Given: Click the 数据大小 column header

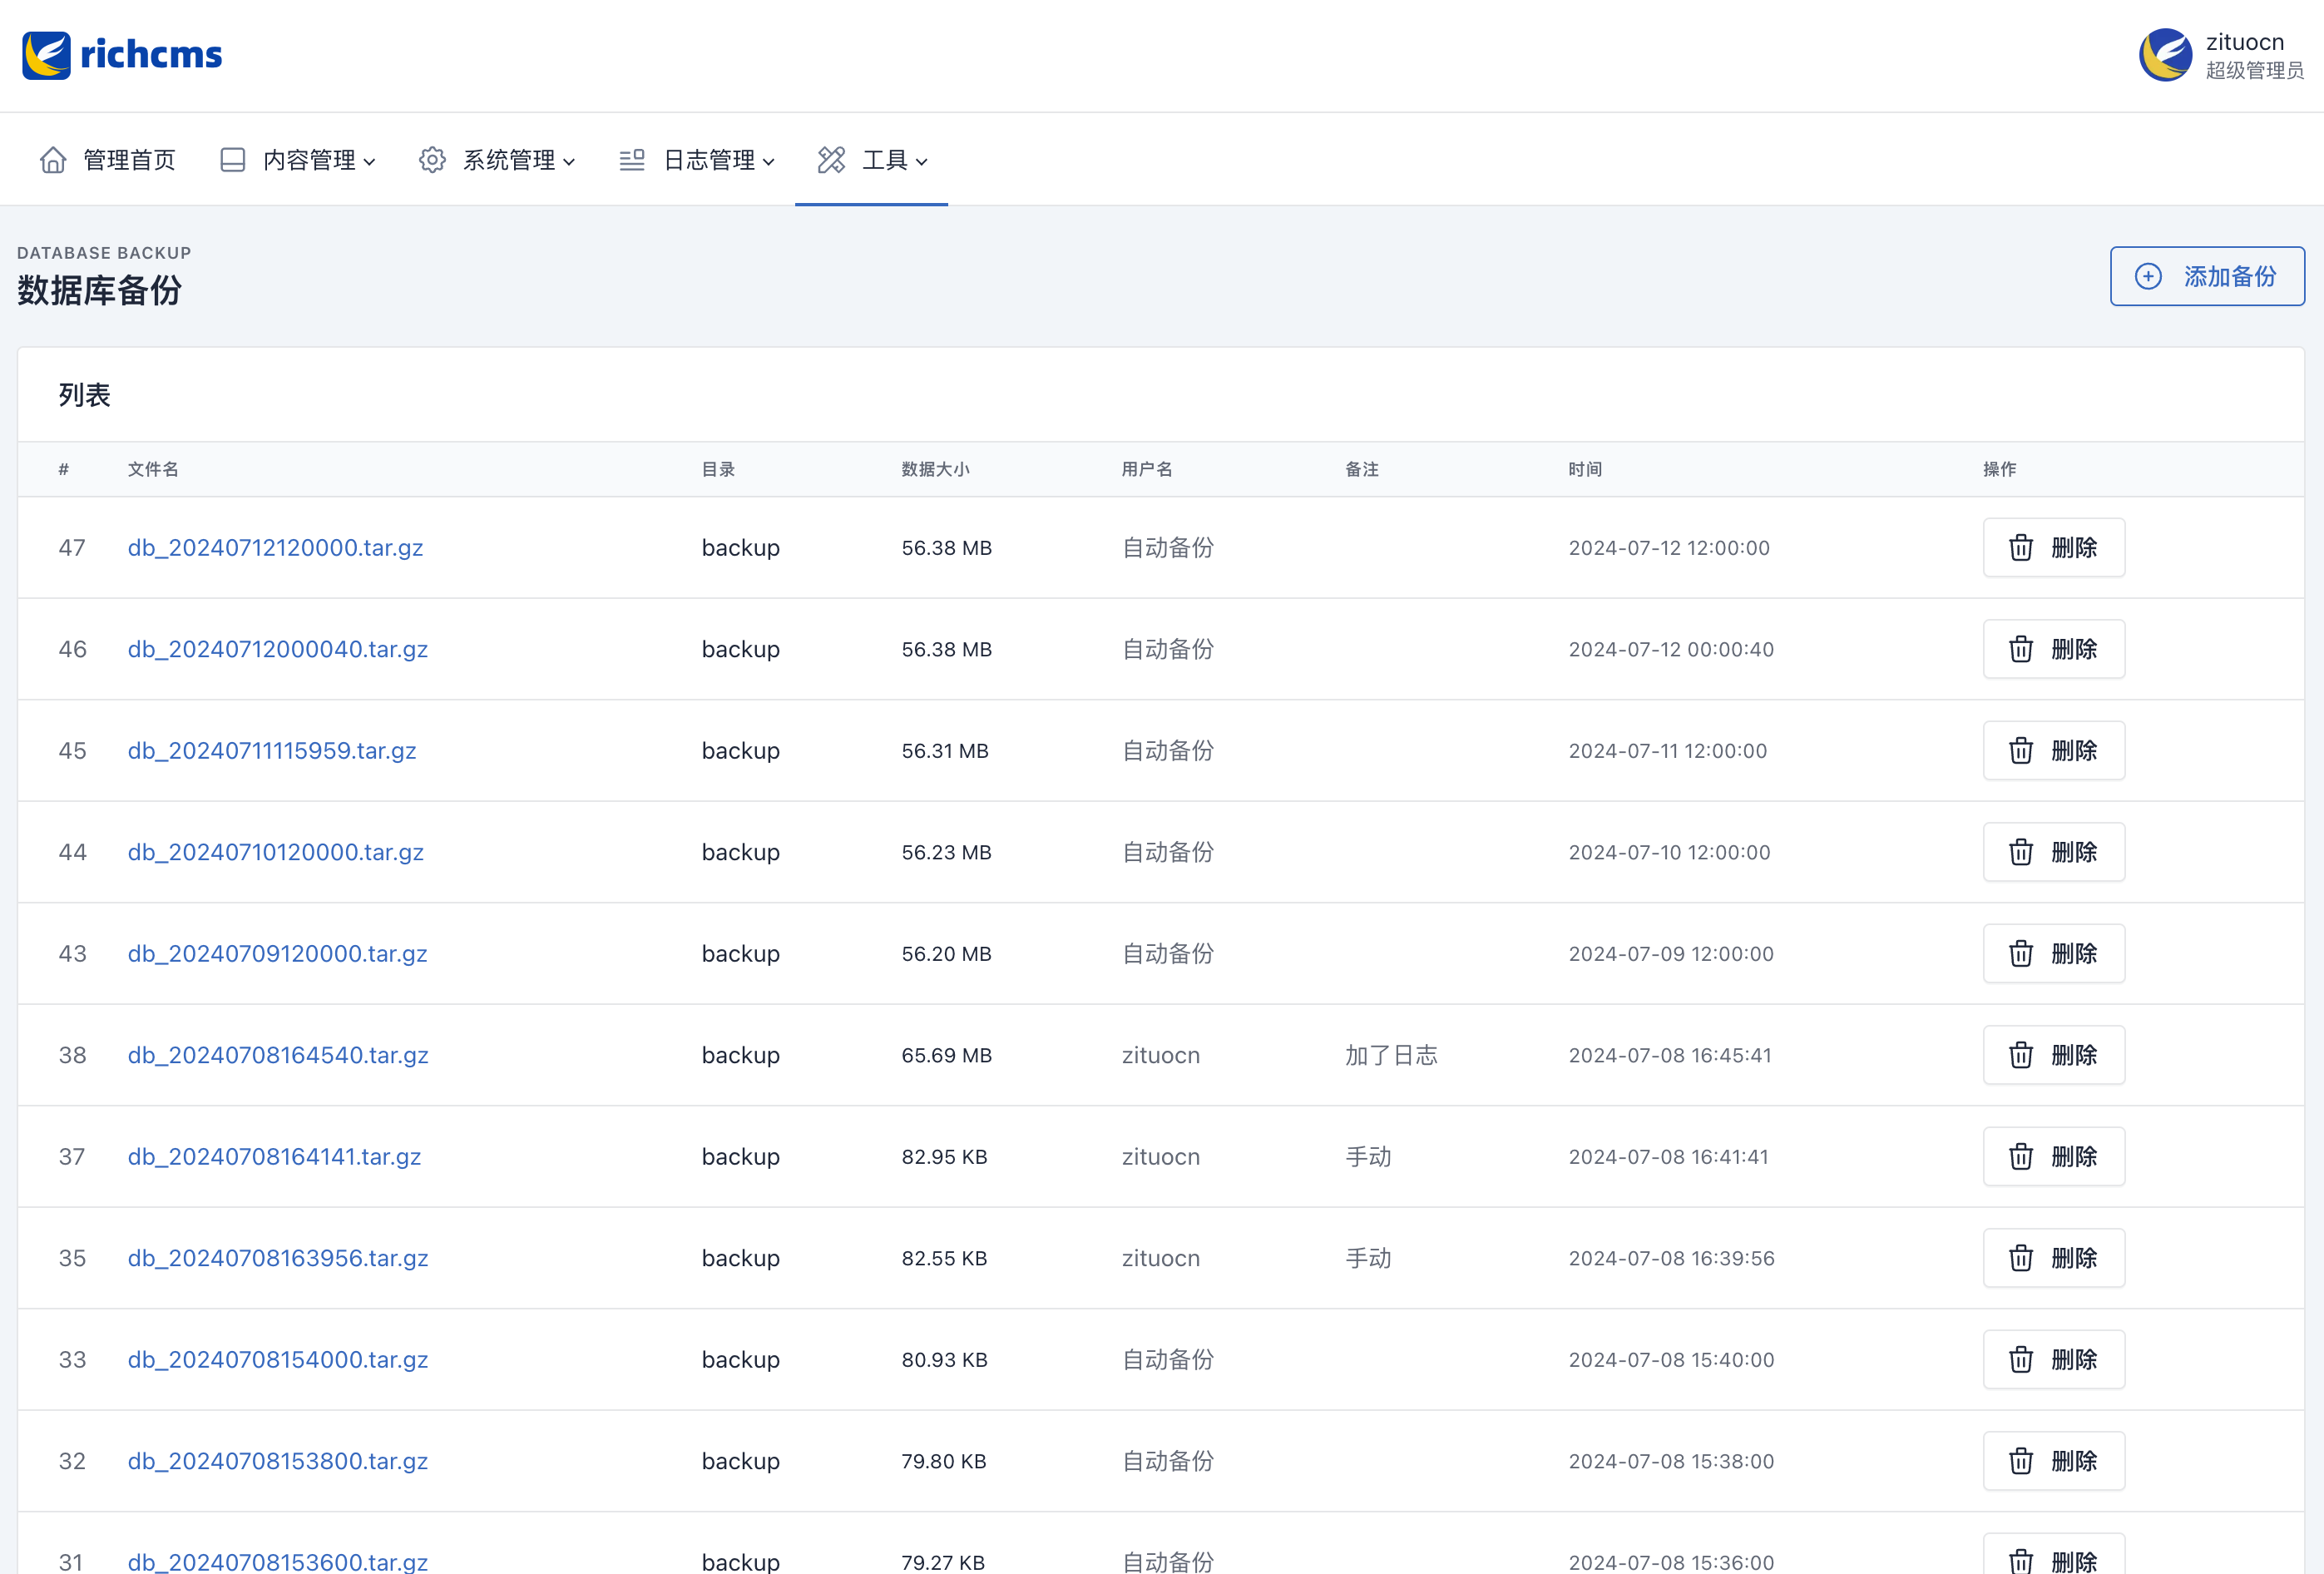Looking at the screenshot, I should coord(935,469).
